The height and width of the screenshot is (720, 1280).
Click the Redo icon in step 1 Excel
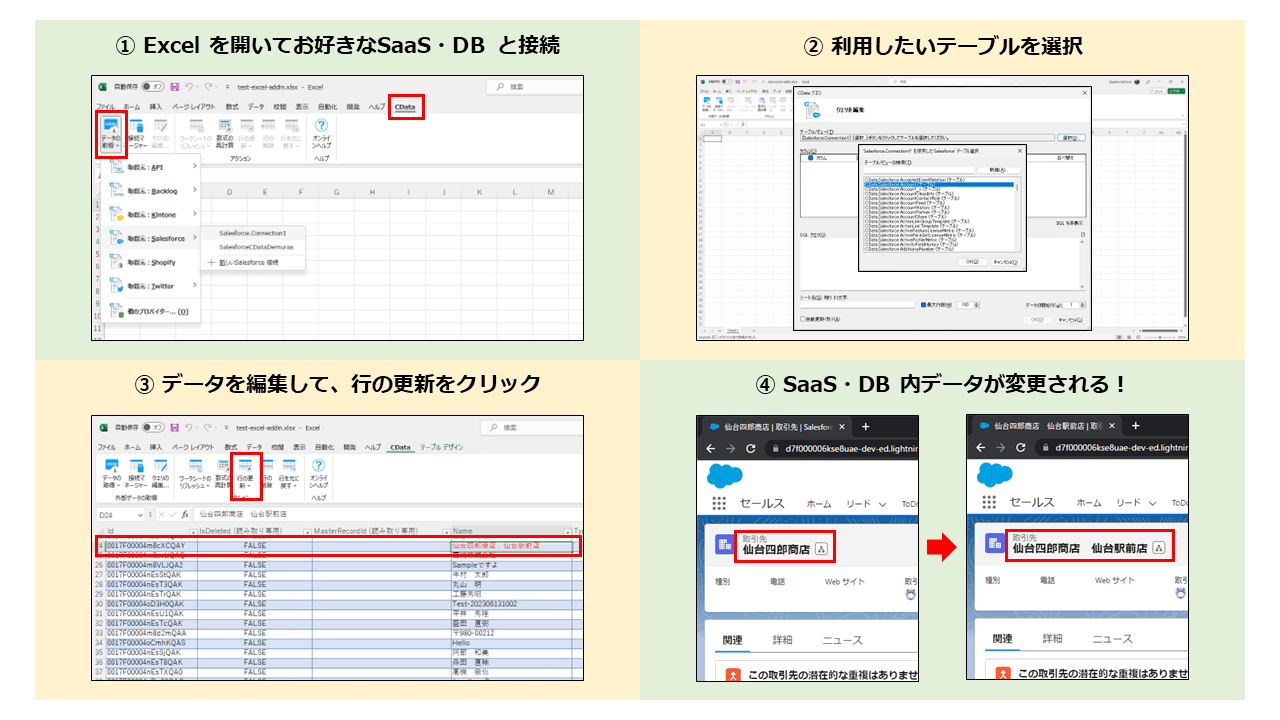tap(207, 87)
